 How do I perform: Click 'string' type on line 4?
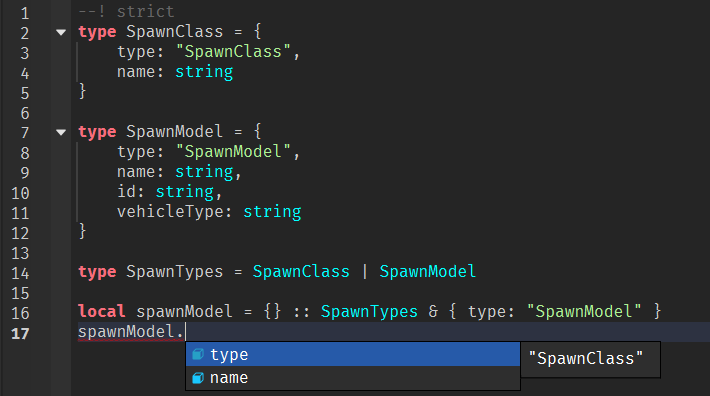coord(204,72)
